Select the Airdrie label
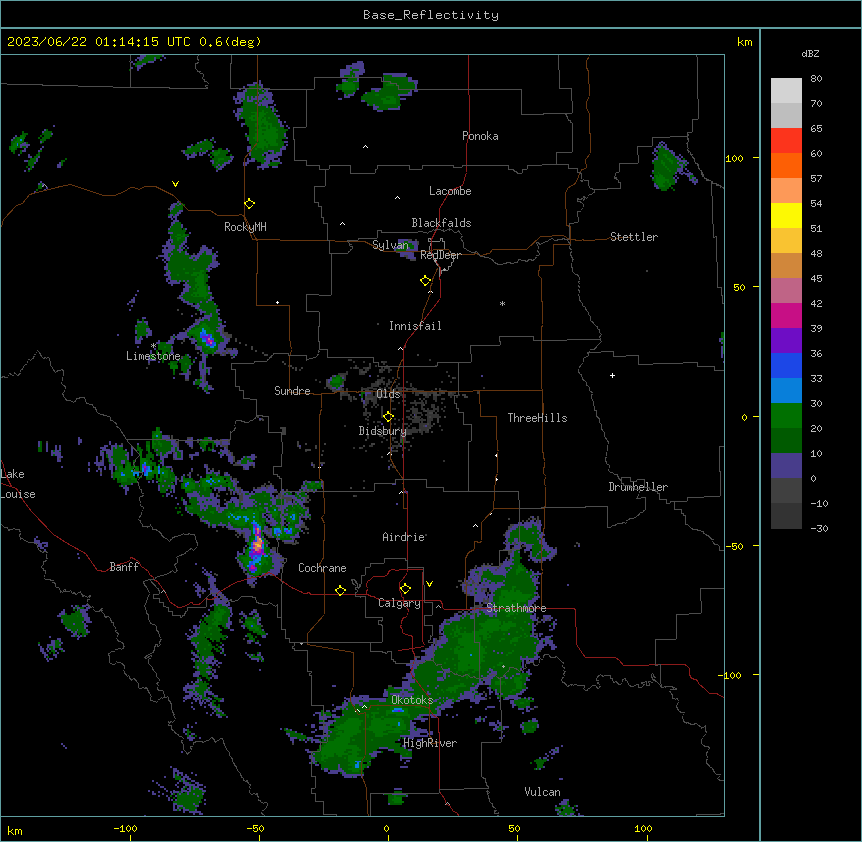 click(x=404, y=537)
